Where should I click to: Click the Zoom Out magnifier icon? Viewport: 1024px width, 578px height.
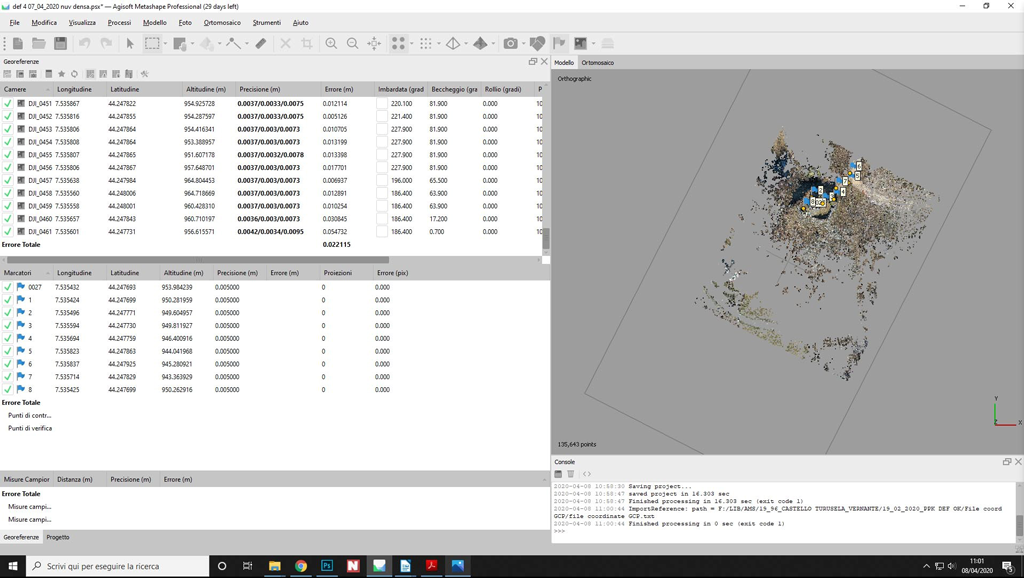[x=352, y=44]
